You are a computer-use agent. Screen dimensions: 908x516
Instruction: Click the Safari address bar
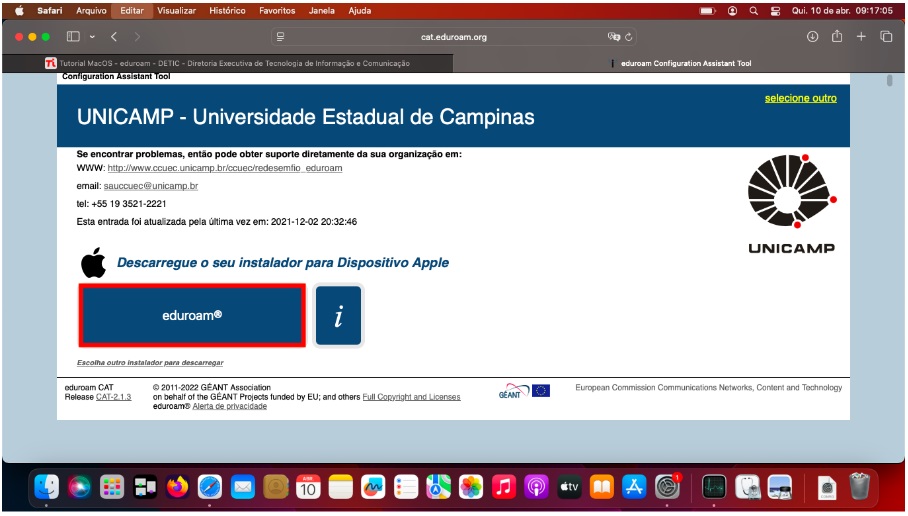click(454, 37)
